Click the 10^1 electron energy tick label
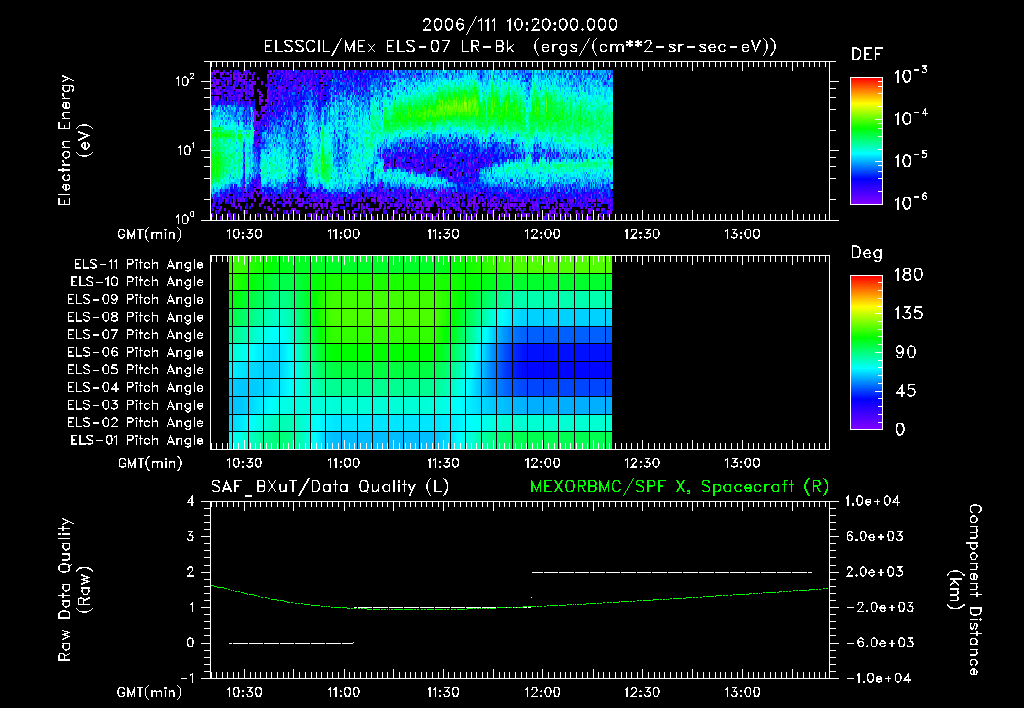Screen dimensions: 1024x708 (186, 150)
